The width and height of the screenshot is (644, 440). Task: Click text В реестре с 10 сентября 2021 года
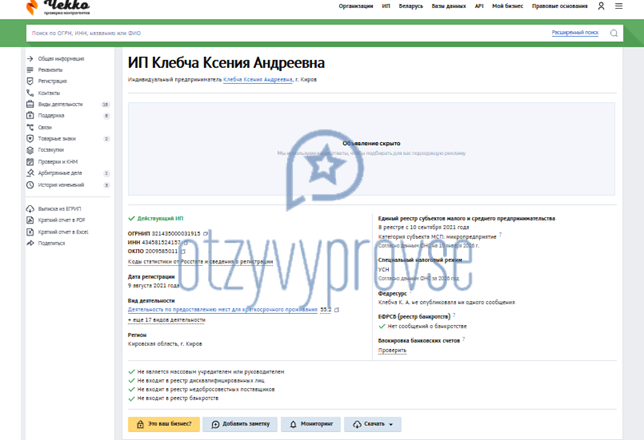pyautogui.click(x=423, y=227)
